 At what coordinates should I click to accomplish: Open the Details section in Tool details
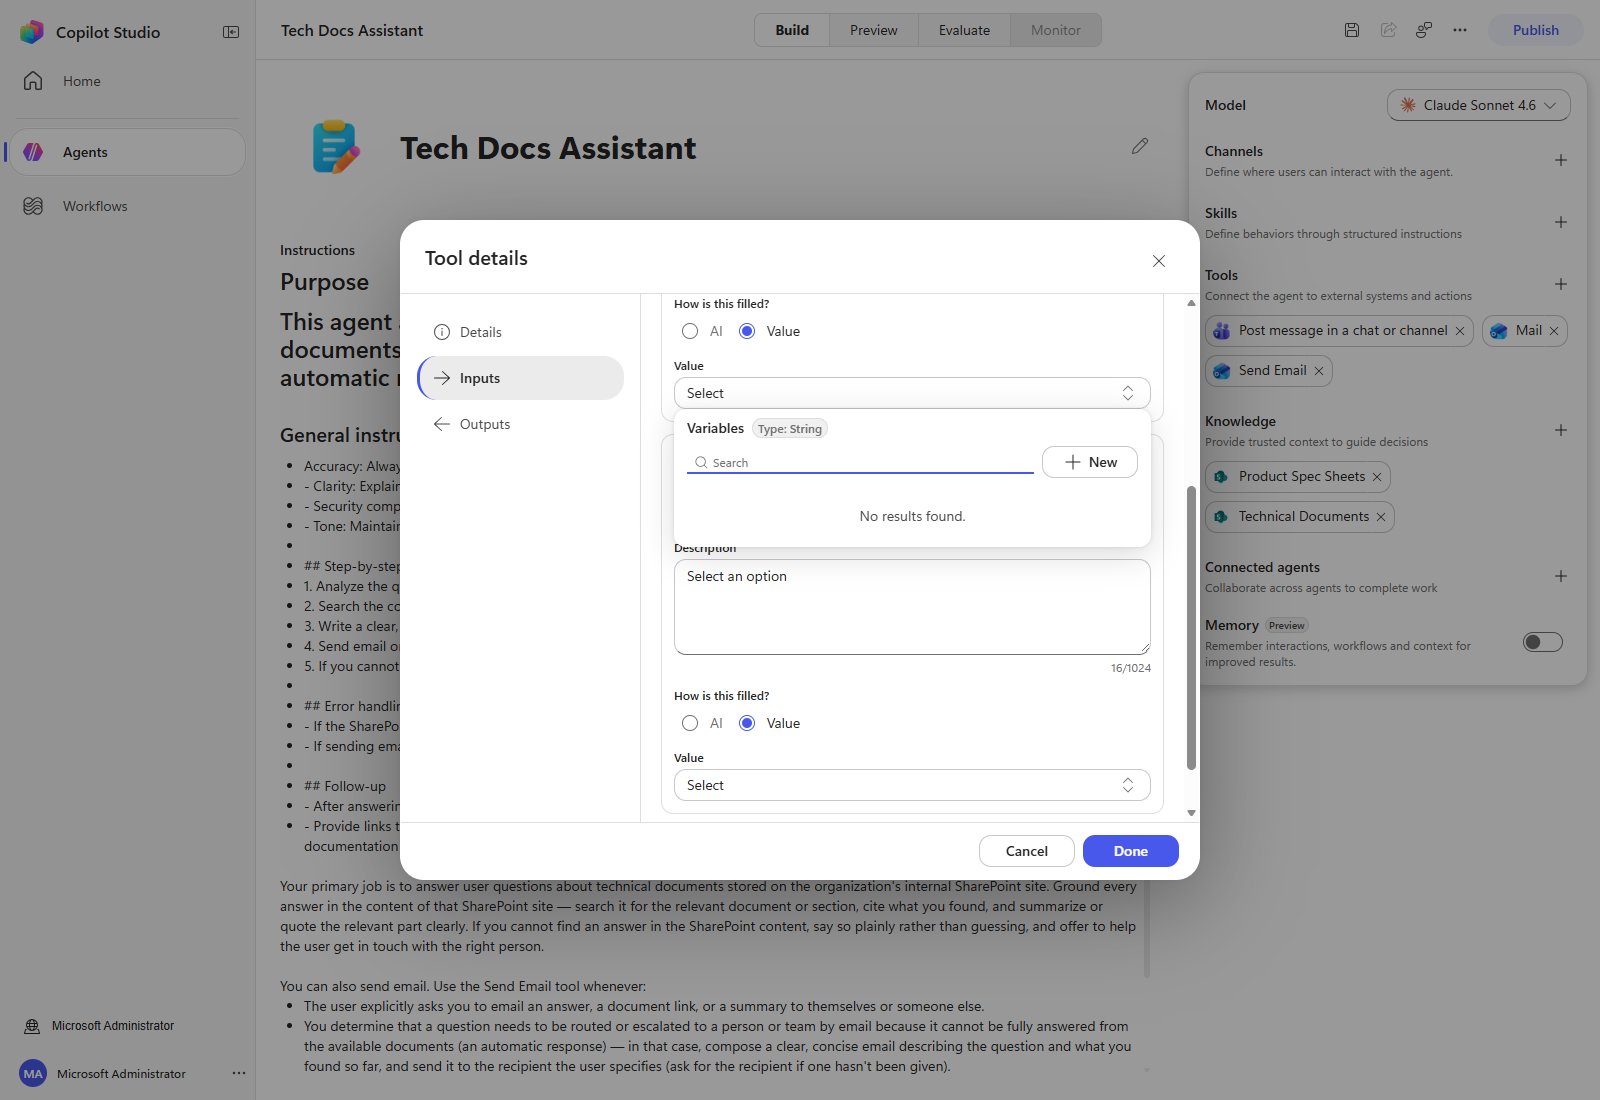521,332
